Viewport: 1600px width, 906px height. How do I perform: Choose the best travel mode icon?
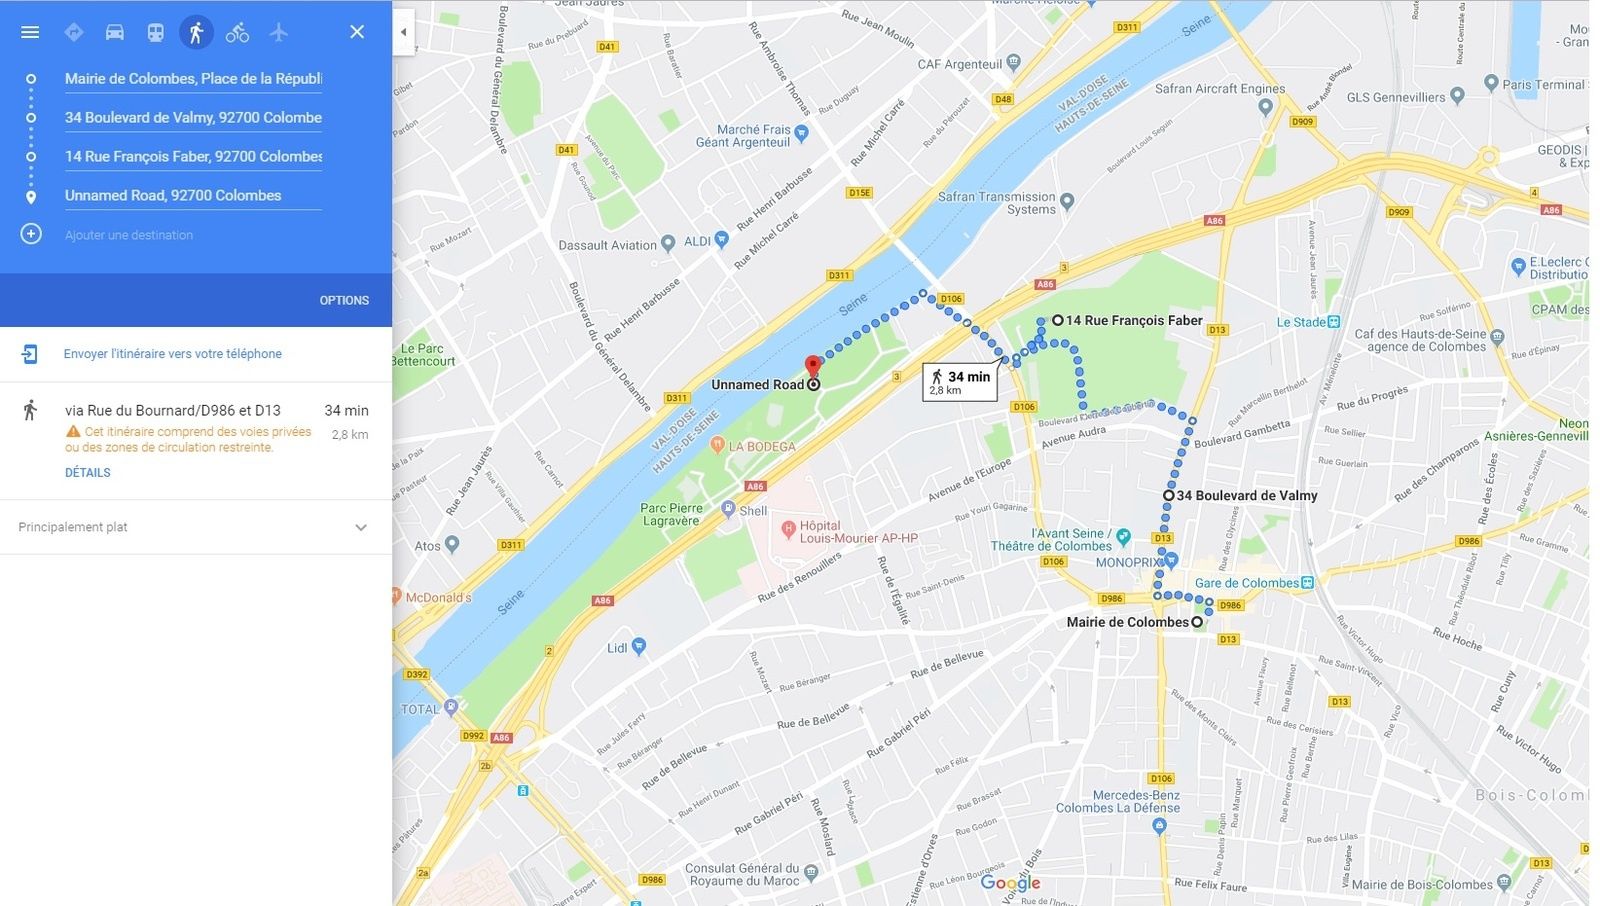point(74,32)
